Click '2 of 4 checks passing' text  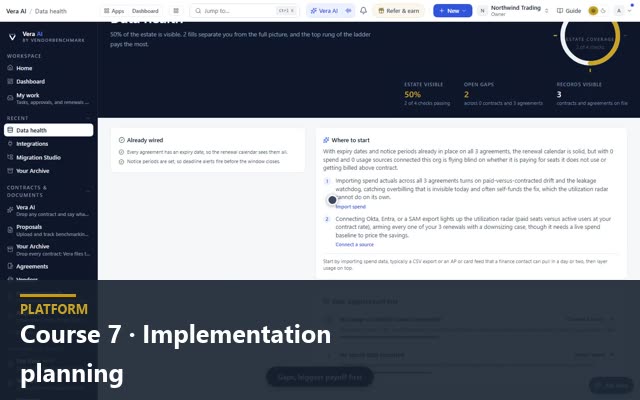[x=427, y=103]
